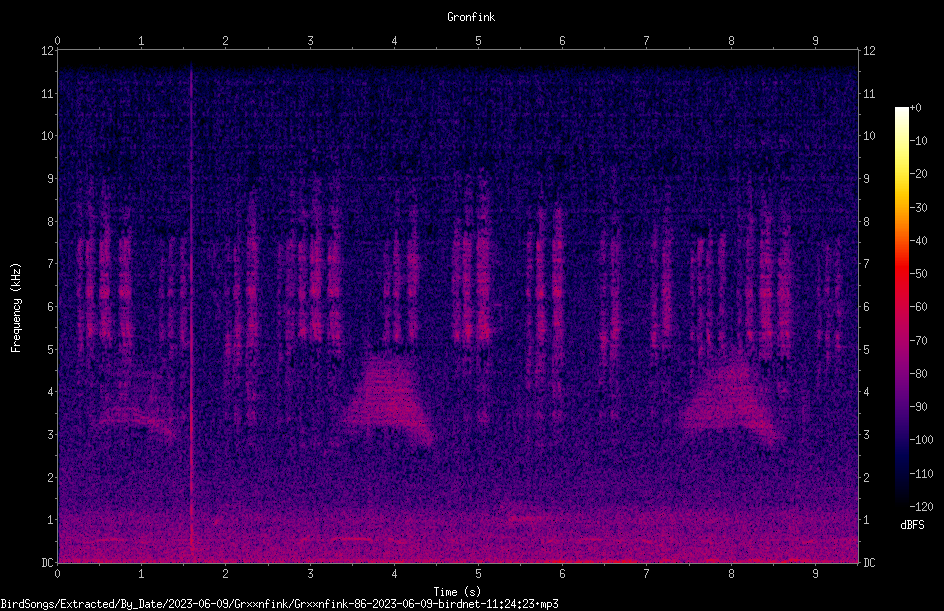Screen dimensions: 944x611
Task: Click the dB color scale gradient bar
Action: (x=901, y=307)
